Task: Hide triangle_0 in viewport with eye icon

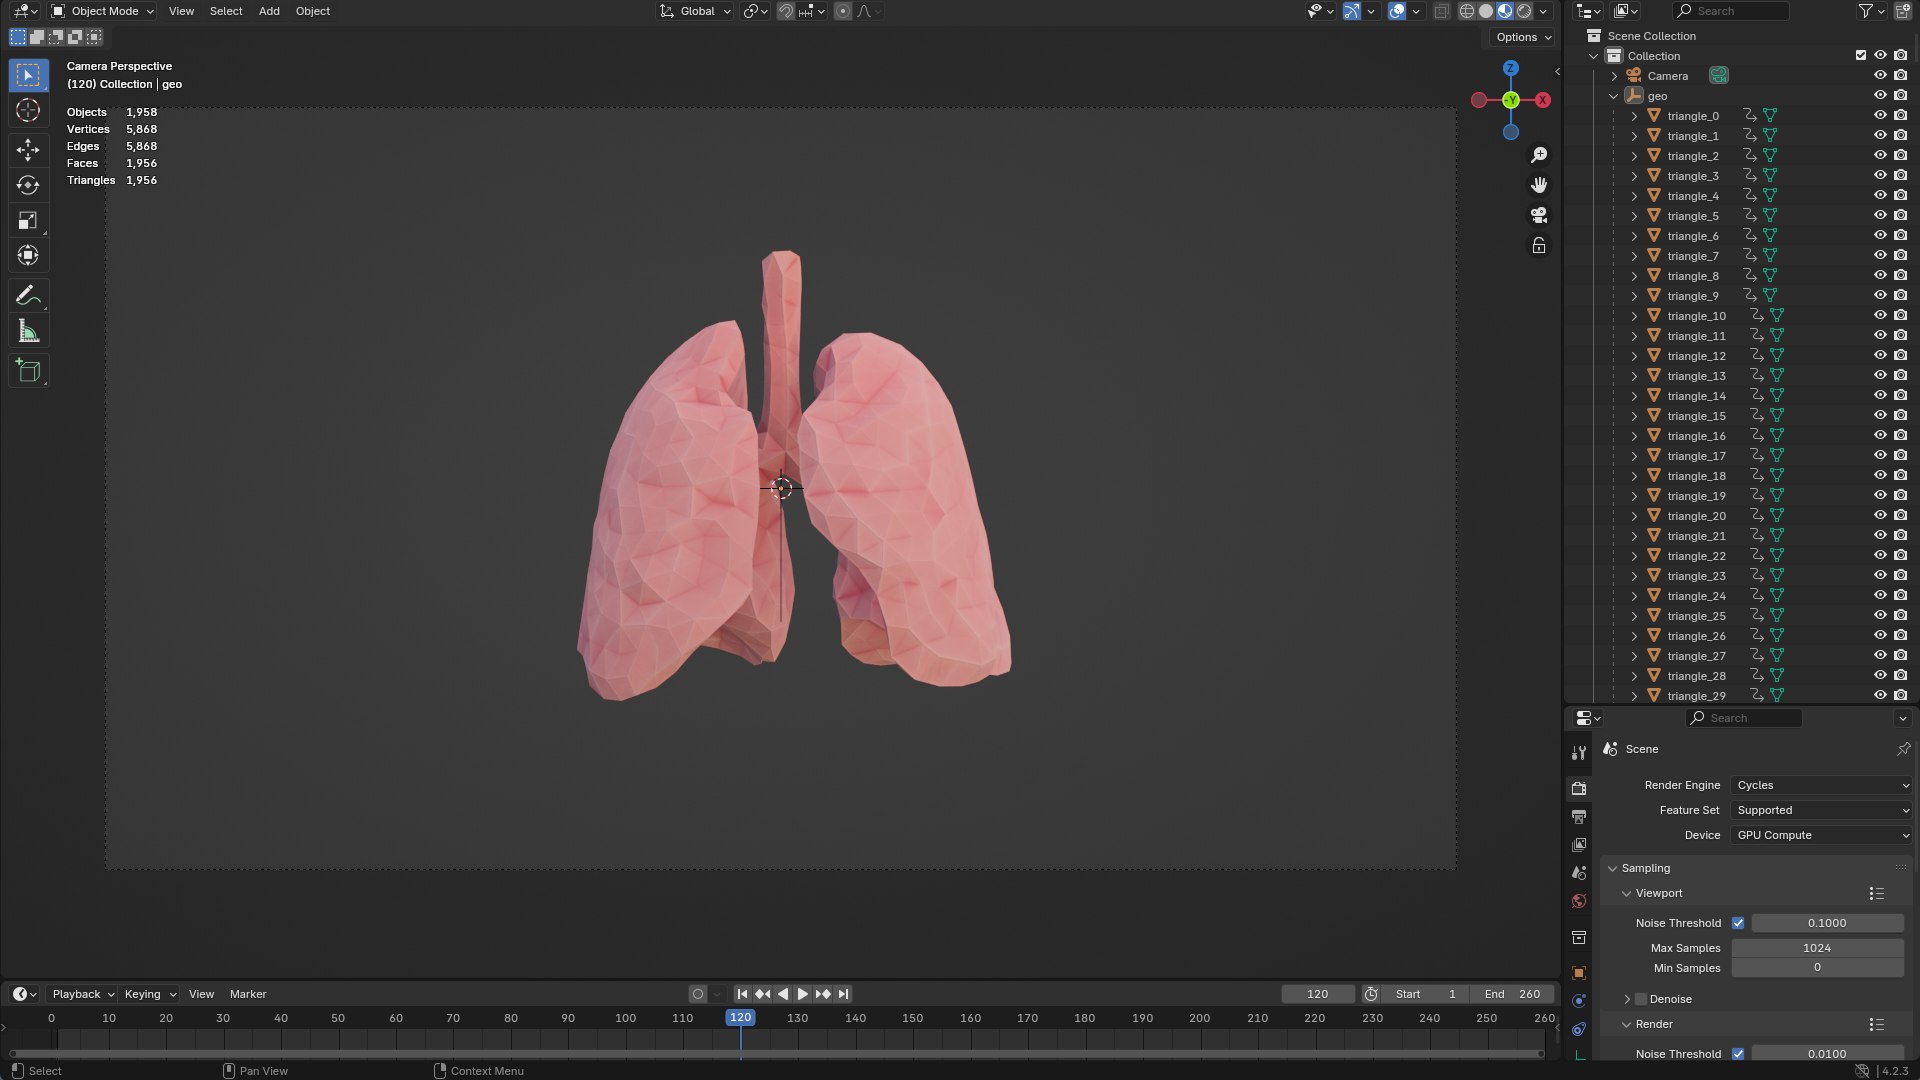Action: pyautogui.click(x=1880, y=116)
